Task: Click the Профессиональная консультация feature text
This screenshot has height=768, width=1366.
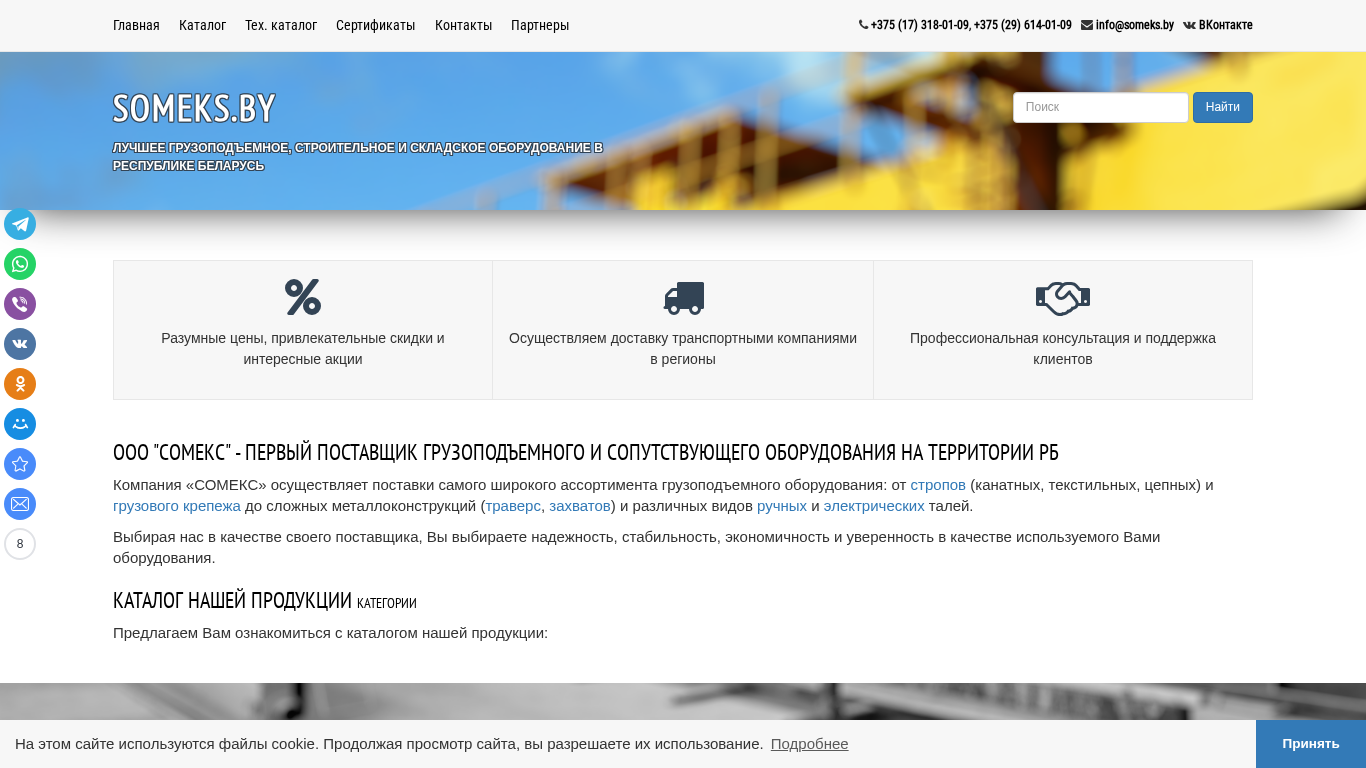Action: pos(1063,348)
